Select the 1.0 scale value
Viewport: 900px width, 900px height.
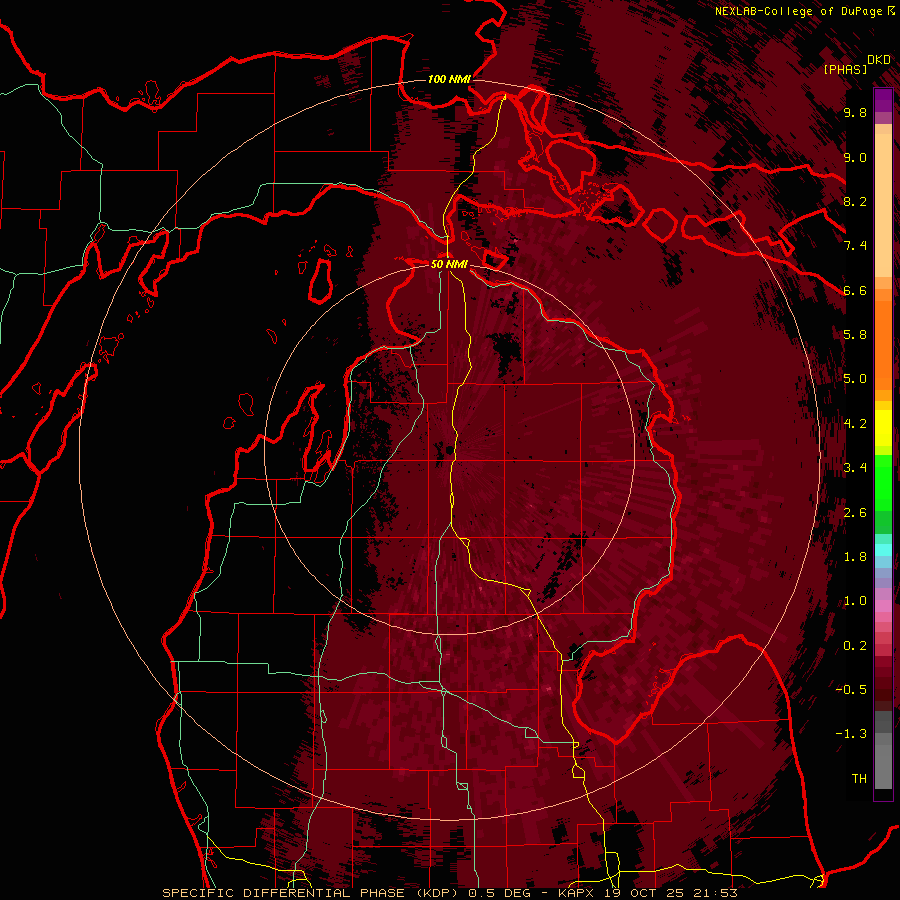pos(855,601)
